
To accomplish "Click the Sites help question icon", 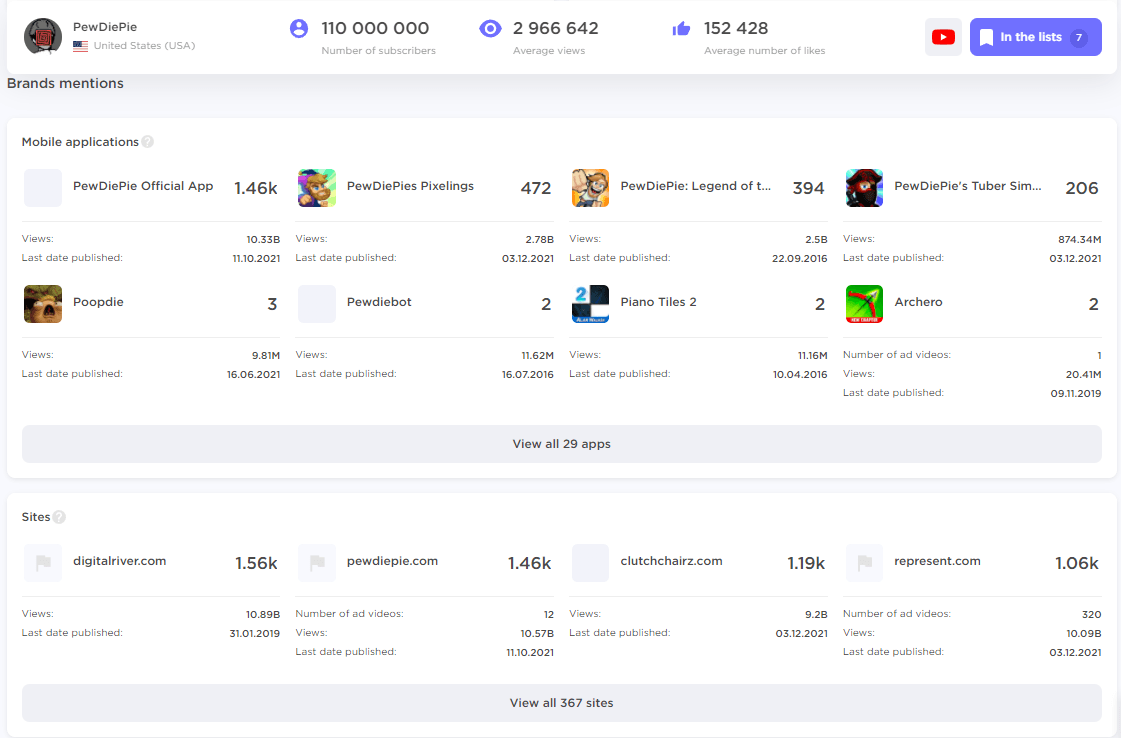I will coord(59,517).
